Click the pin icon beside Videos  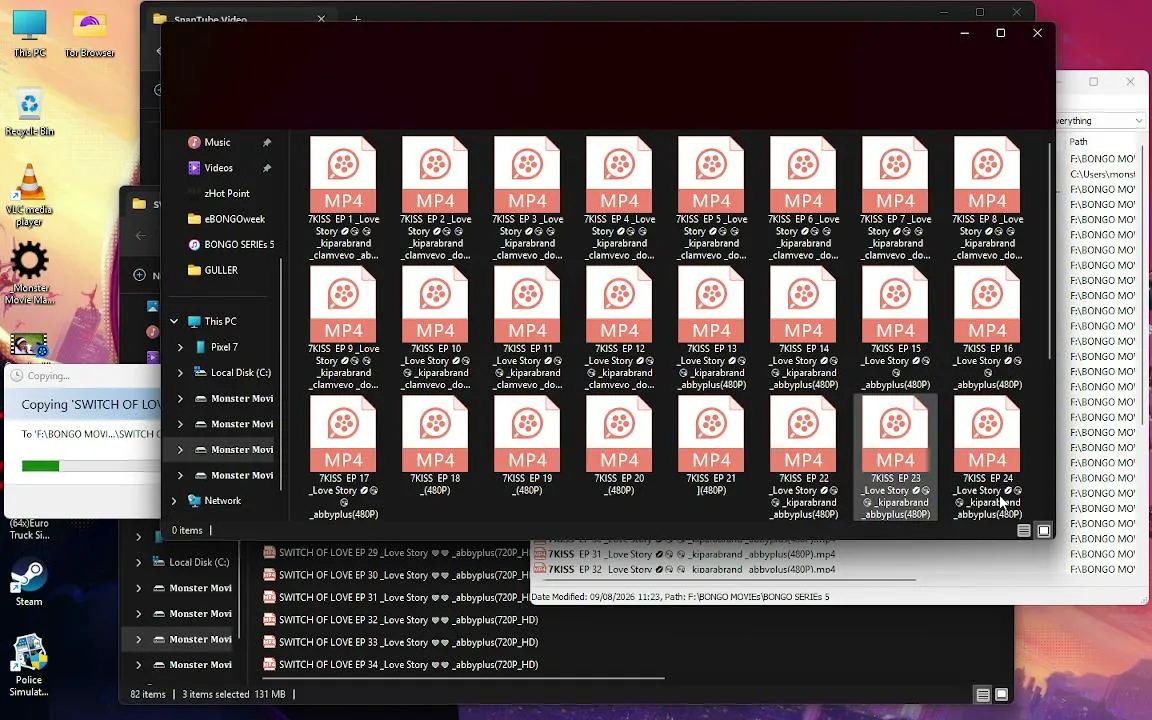point(267,168)
